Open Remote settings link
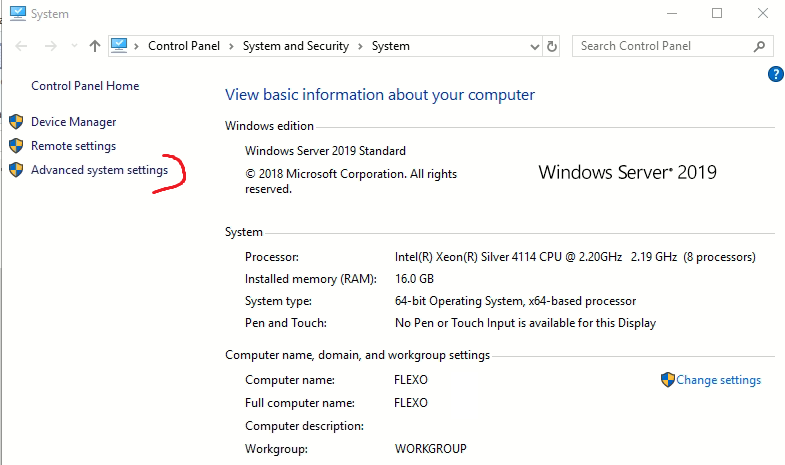Screen dimensions: 785x465 (74, 146)
